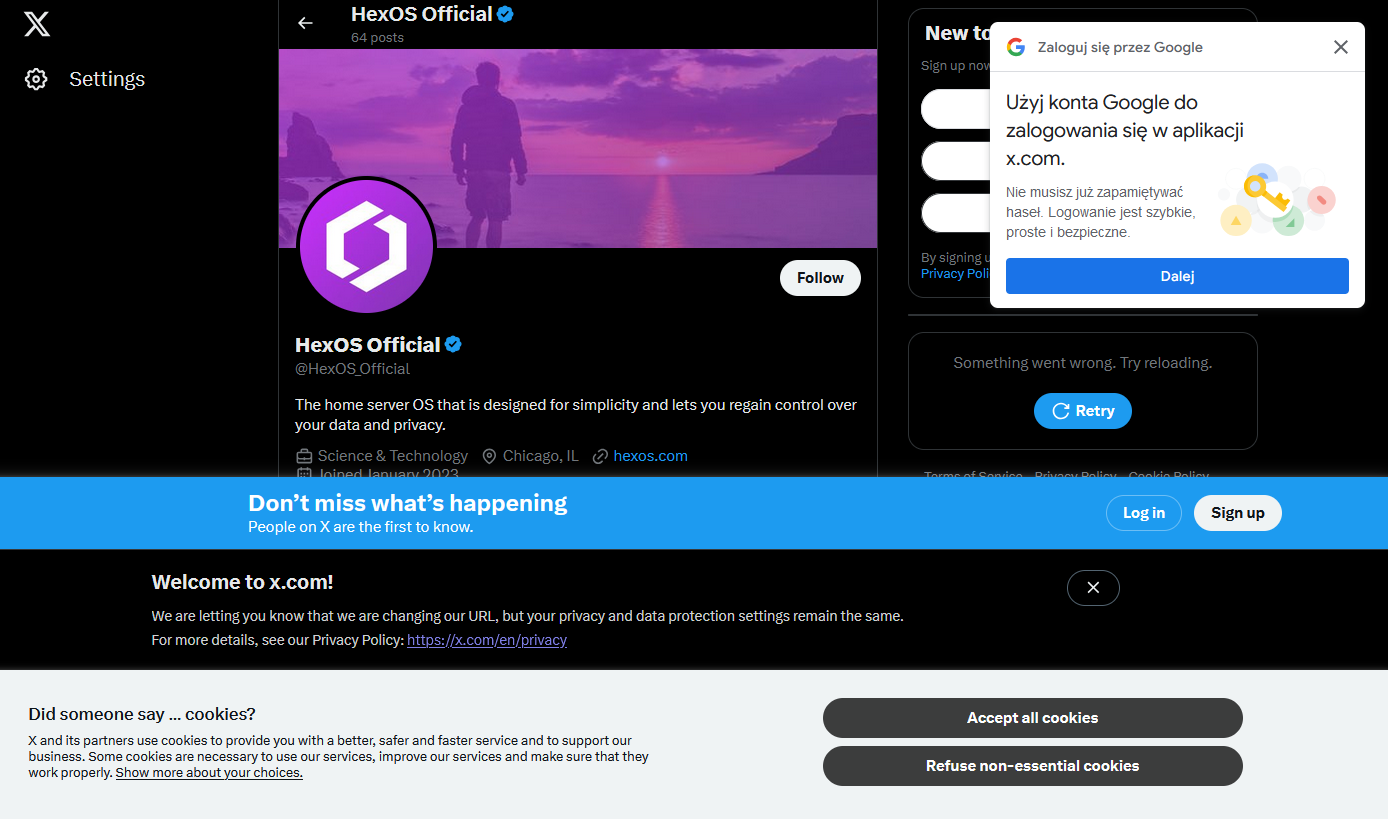
Task: Open Settings via the gear icon
Action: click(x=37, y=79)
